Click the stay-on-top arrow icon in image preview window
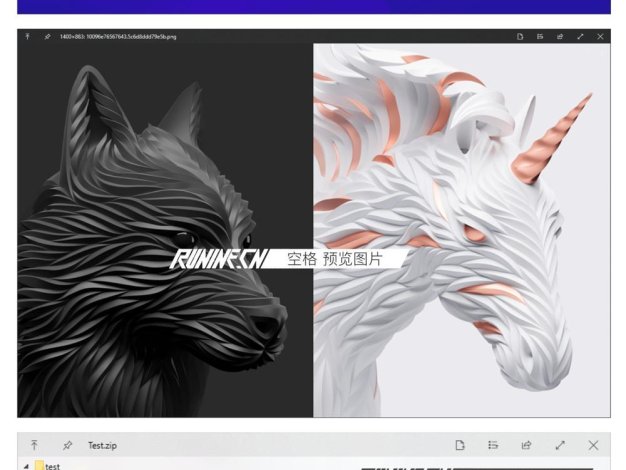The image size is (626, 470). 27,36
